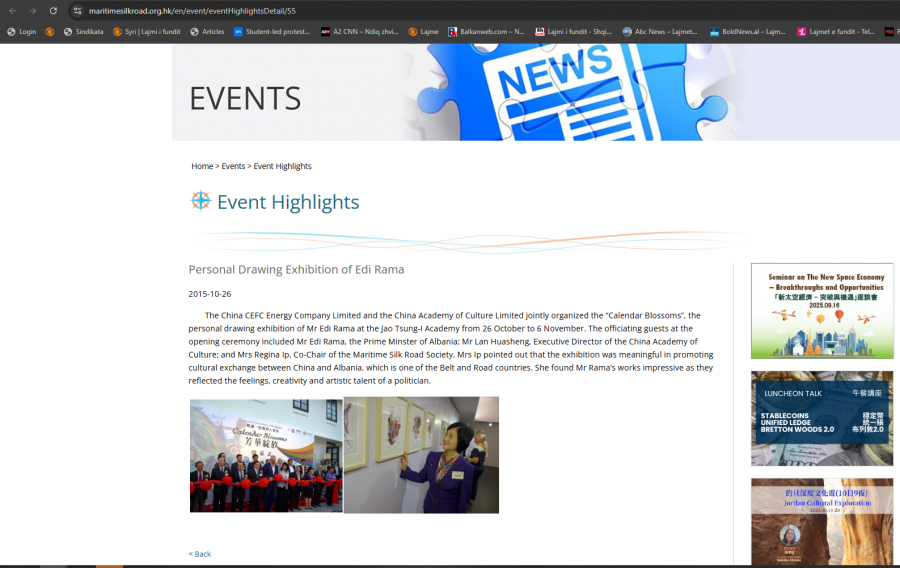Screen dimensions: 900x568
Task: Click the Personal Drawing Exhibition of Edi Rama title
Action: tap(296, 270)
